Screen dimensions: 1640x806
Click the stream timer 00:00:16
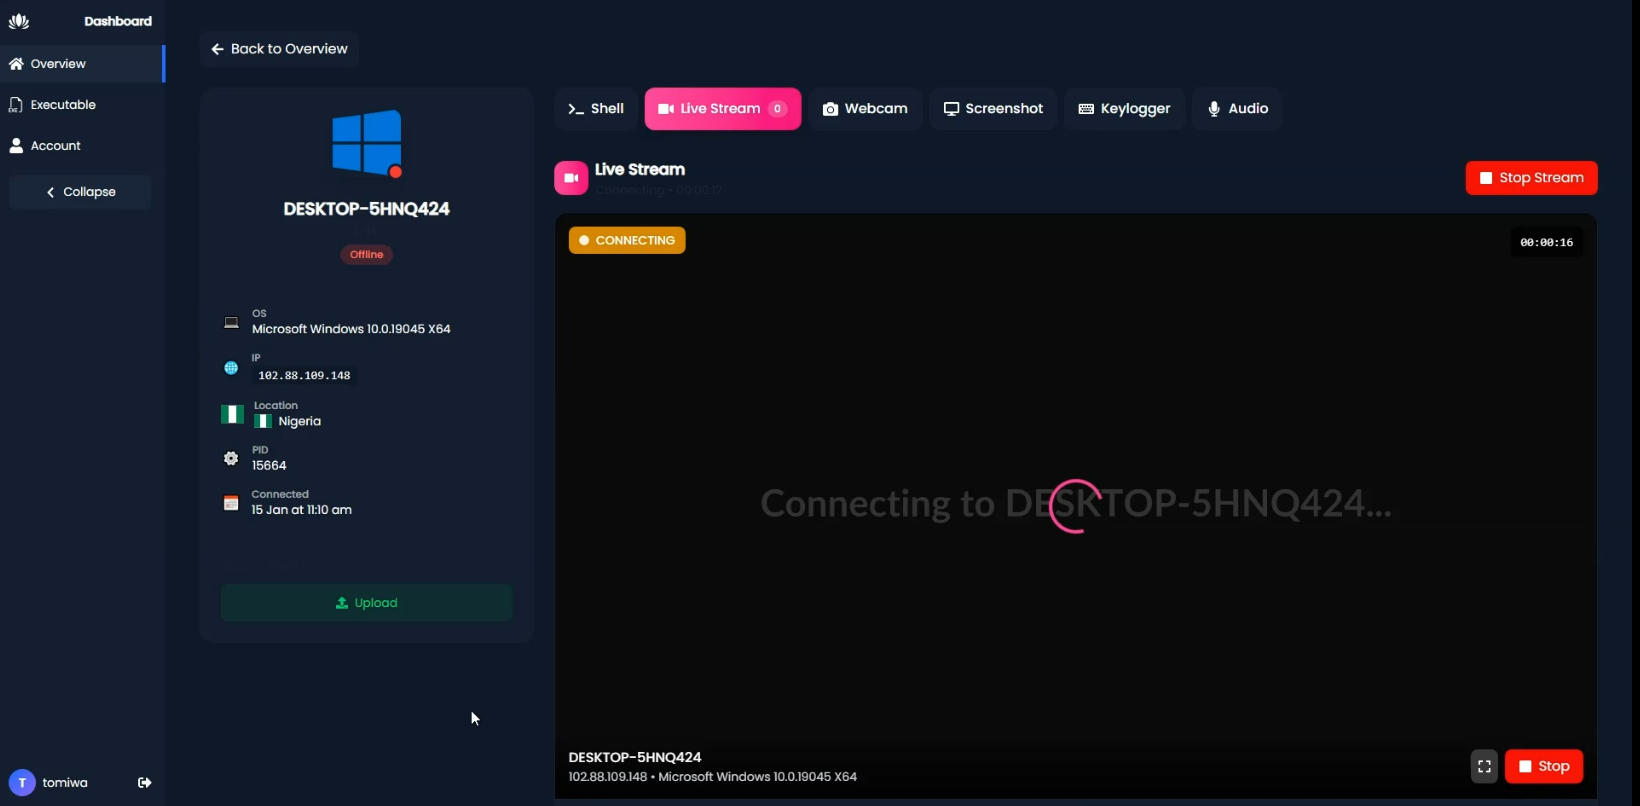[x=1546, y=243]
